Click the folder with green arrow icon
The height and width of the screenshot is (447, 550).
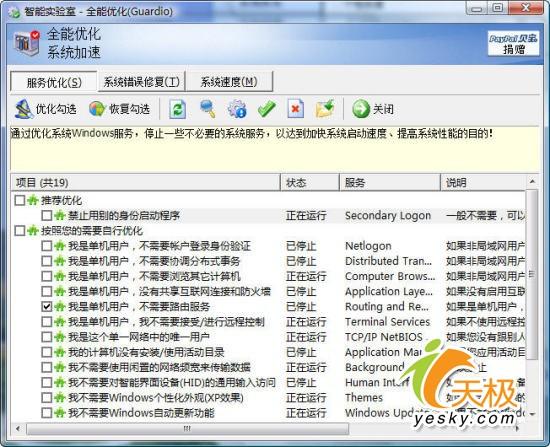click(325, 109)
